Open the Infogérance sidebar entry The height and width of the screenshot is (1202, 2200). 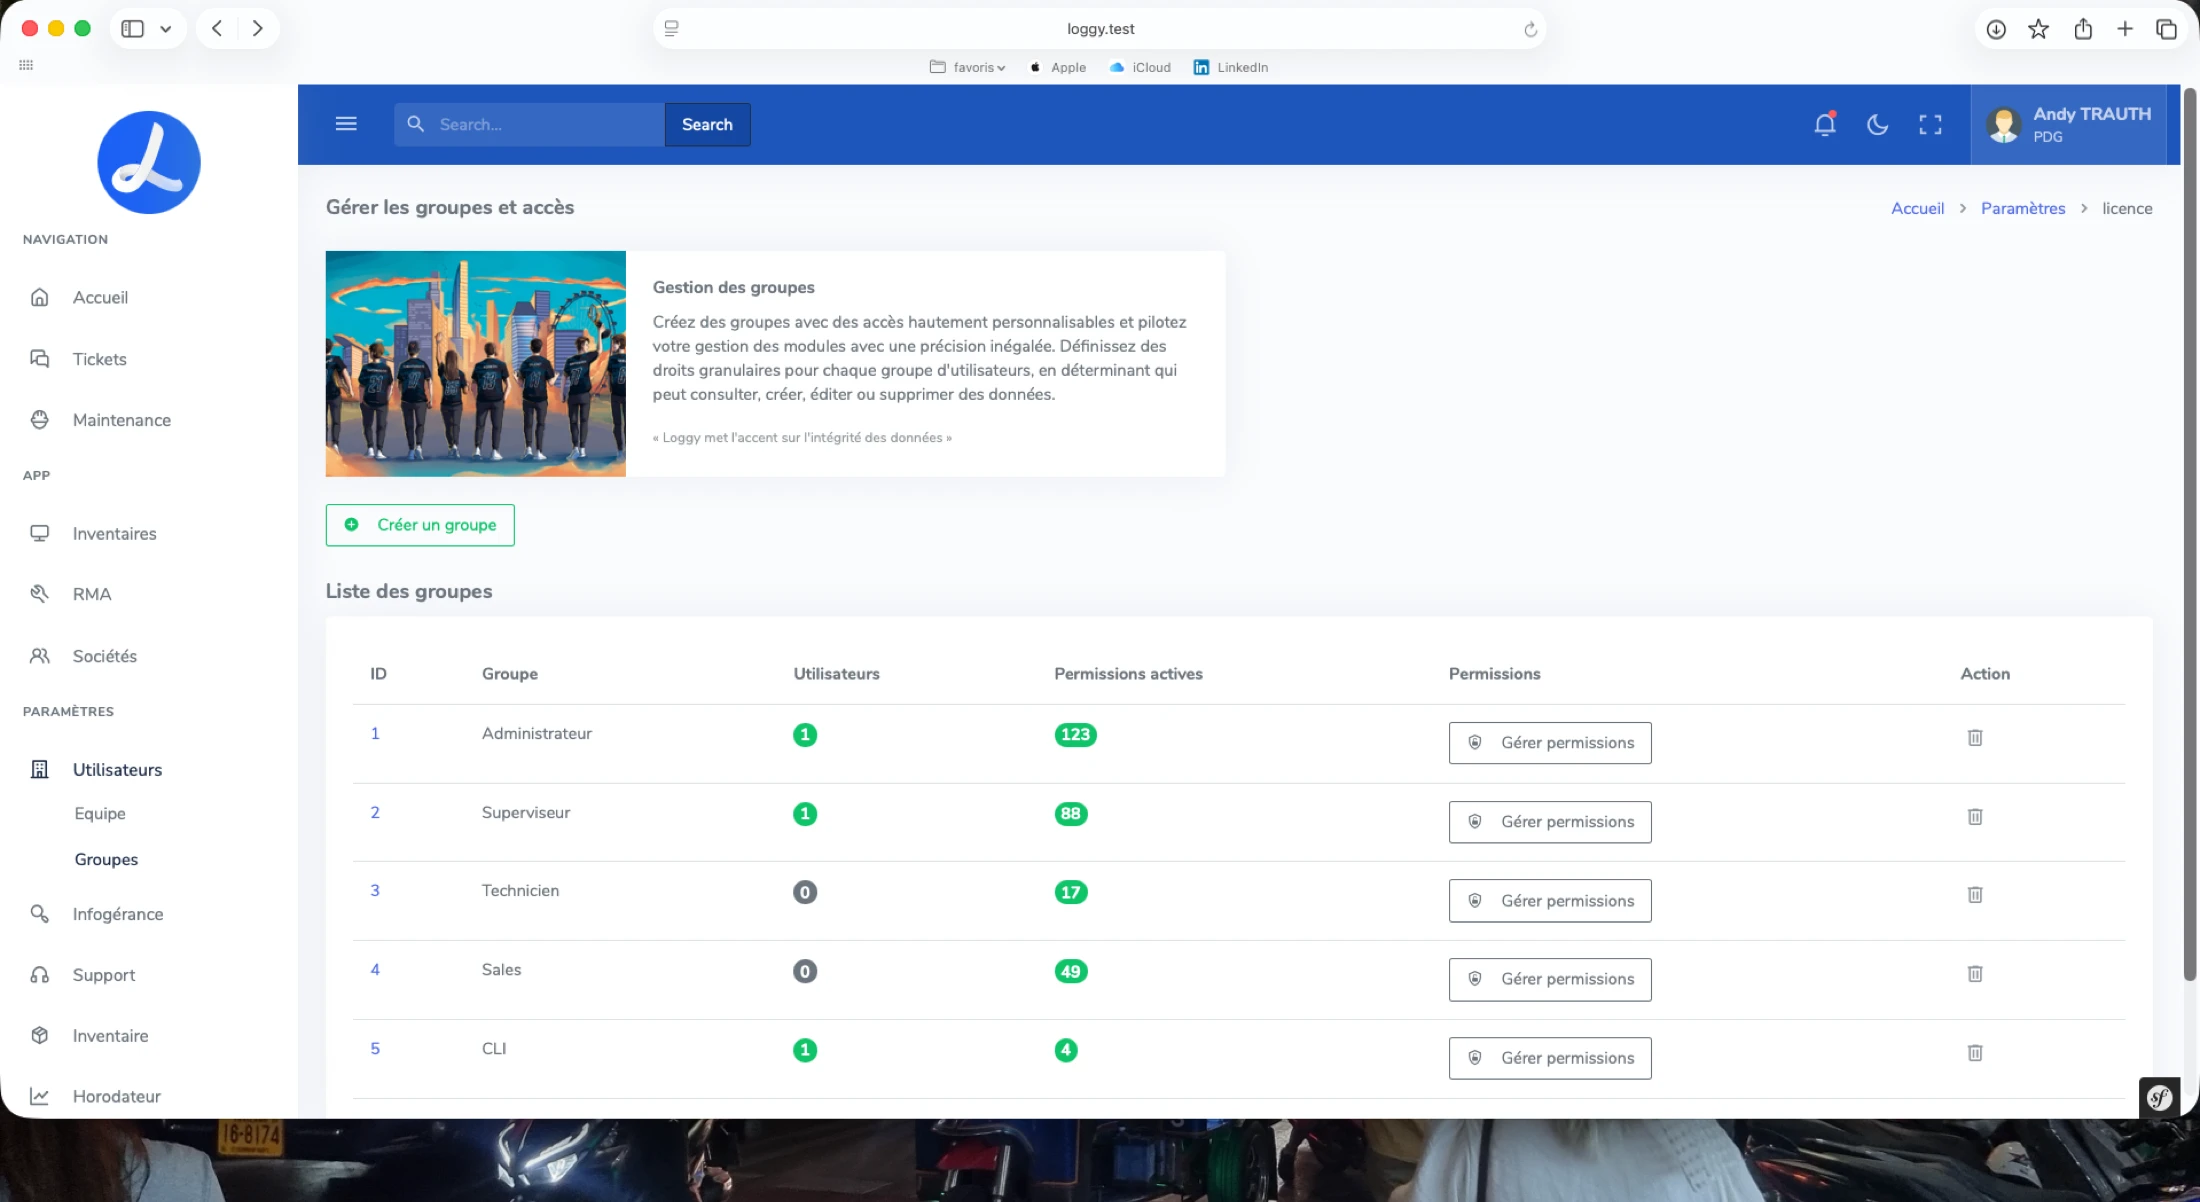117,914
